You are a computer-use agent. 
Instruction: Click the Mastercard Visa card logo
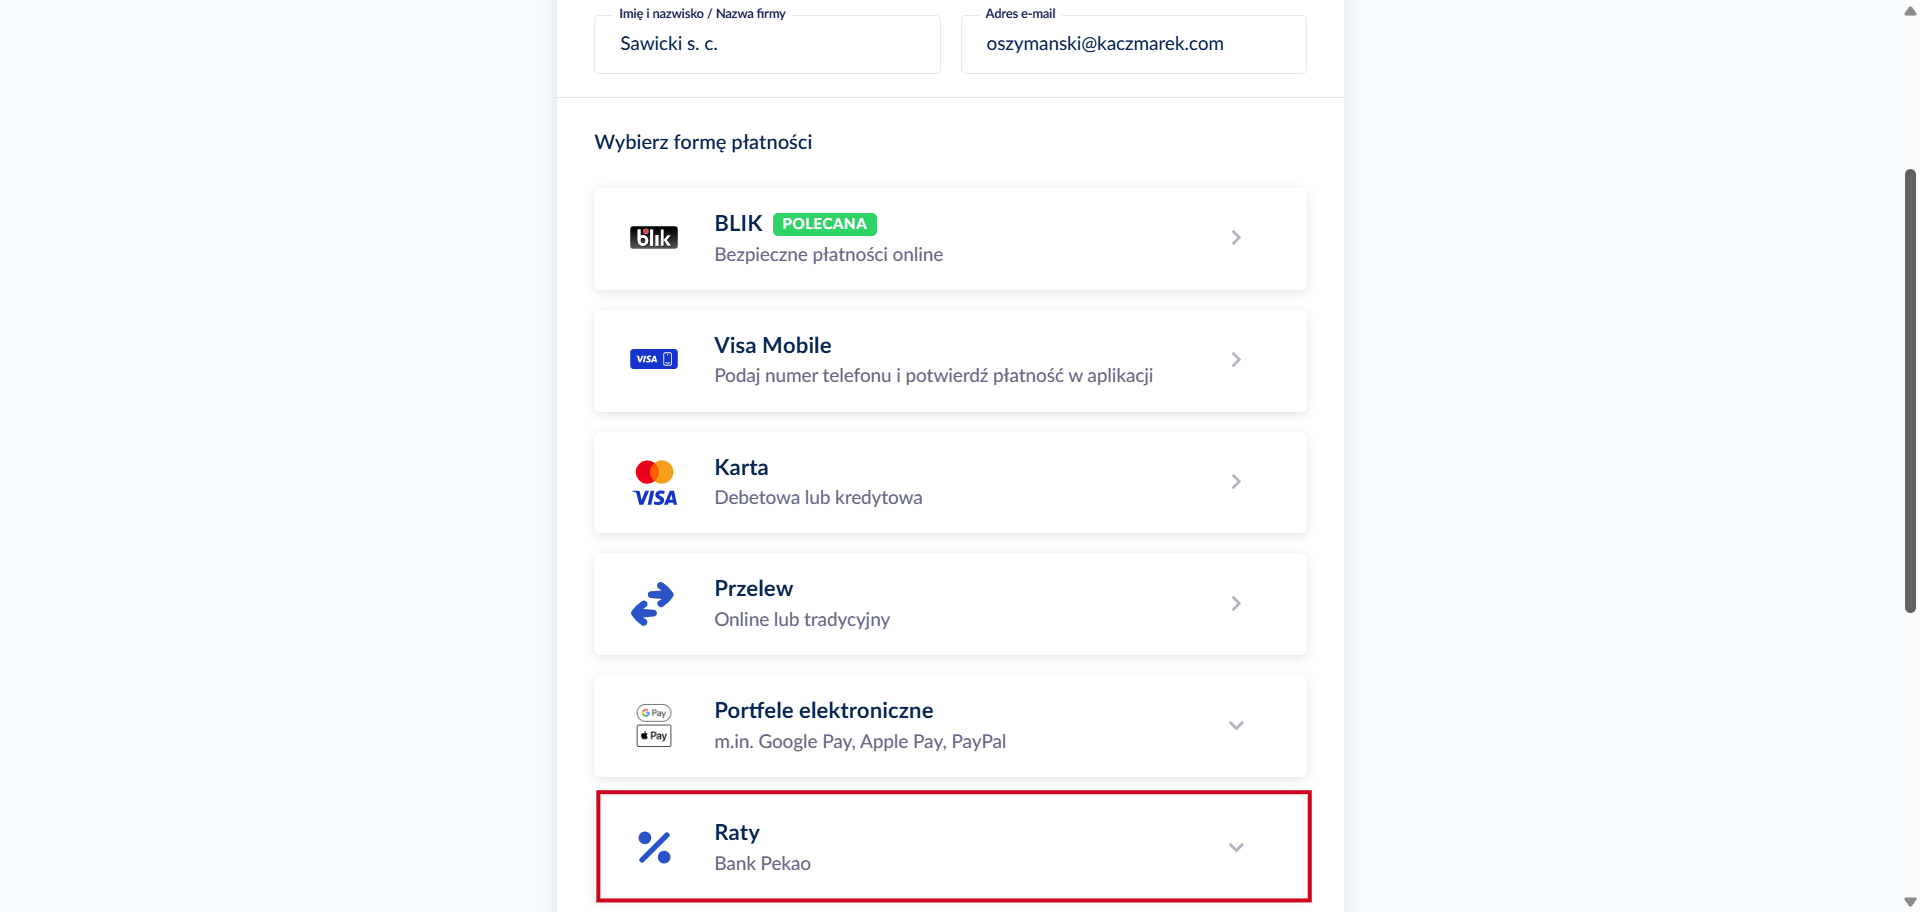[654, 483]
